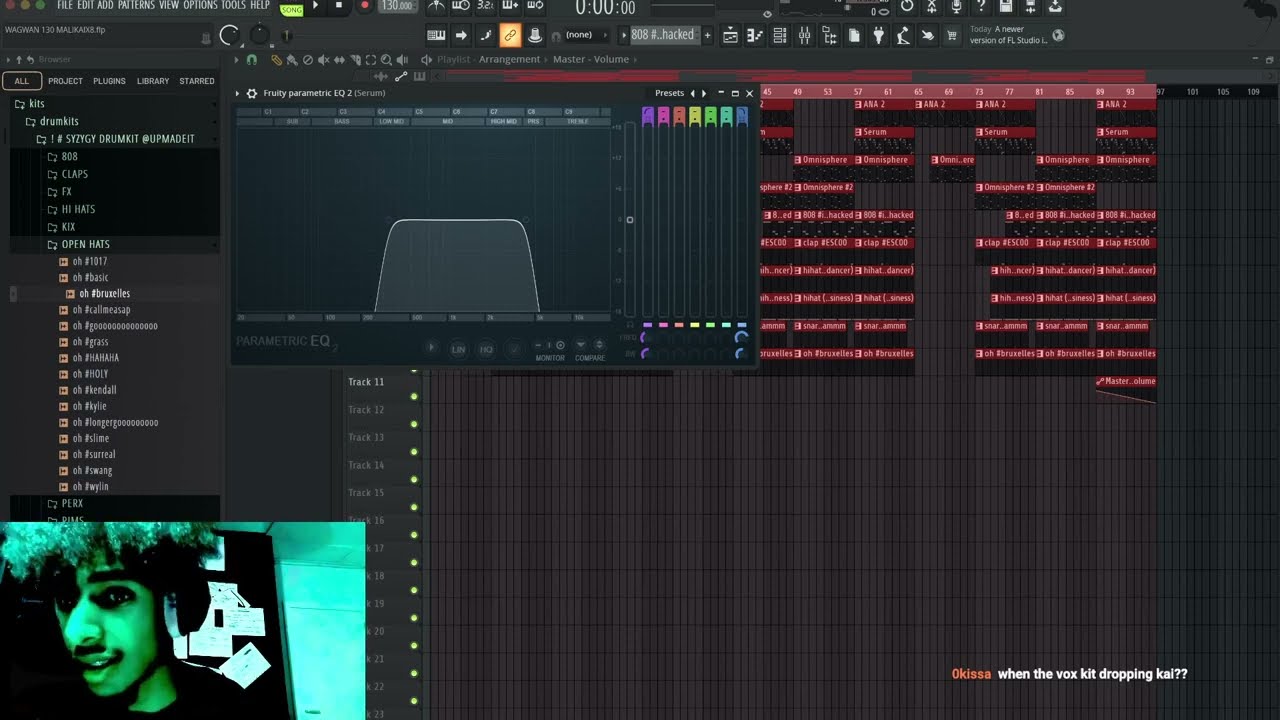Select sample 'oh #surreal'

pyautogui.click(x=93, y=454)
